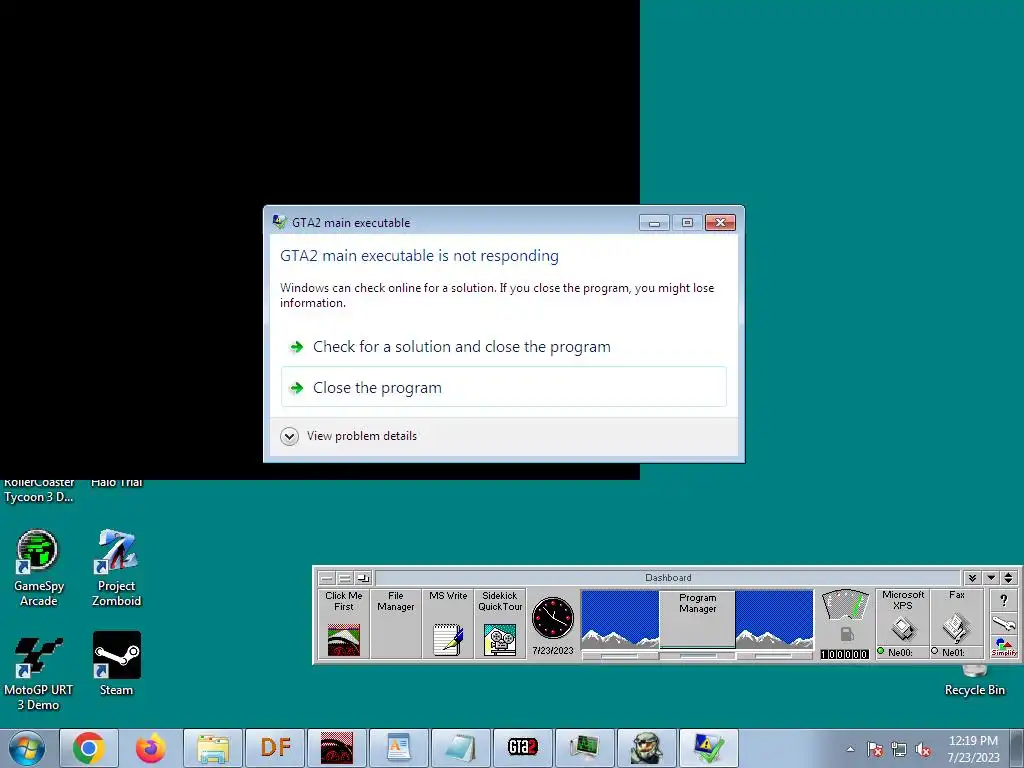Click first Dashboard title-bar layout button
This screenshot has height=768, width=1024.
click(327, 578)
